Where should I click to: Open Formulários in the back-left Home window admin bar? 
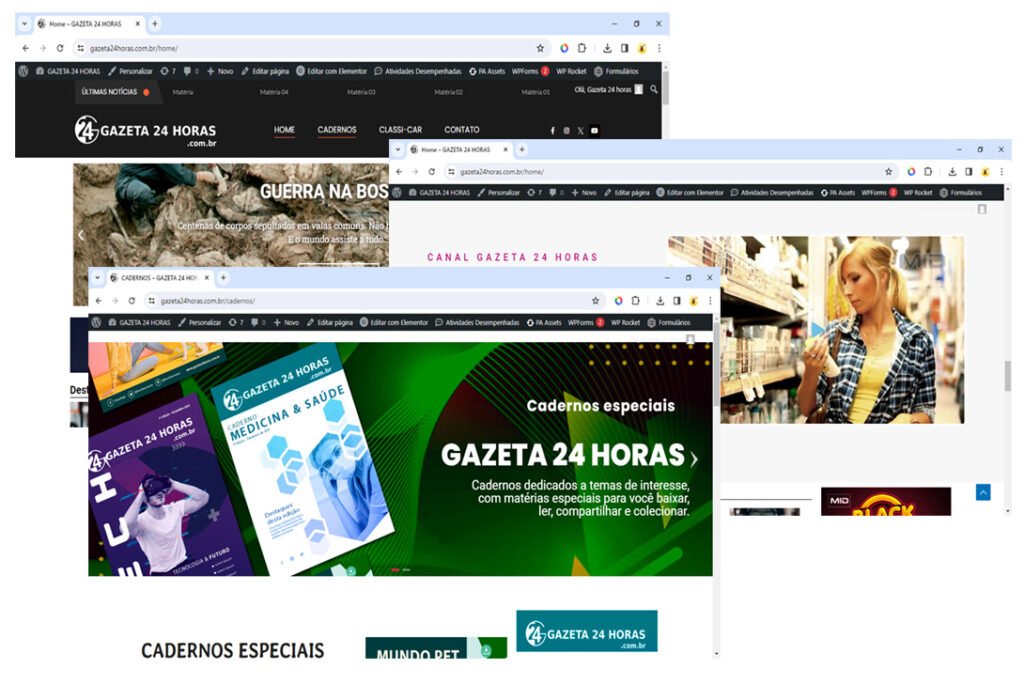click(x=616, y=71)
